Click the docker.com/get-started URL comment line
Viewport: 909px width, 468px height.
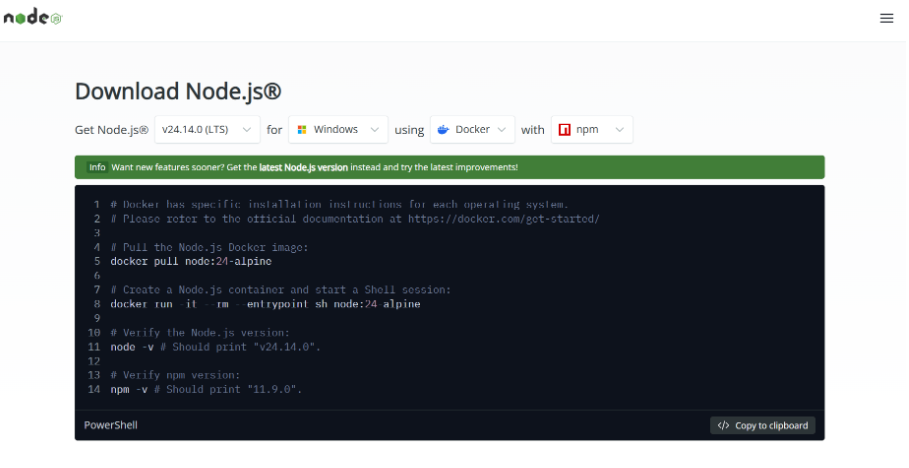point(355,219)
